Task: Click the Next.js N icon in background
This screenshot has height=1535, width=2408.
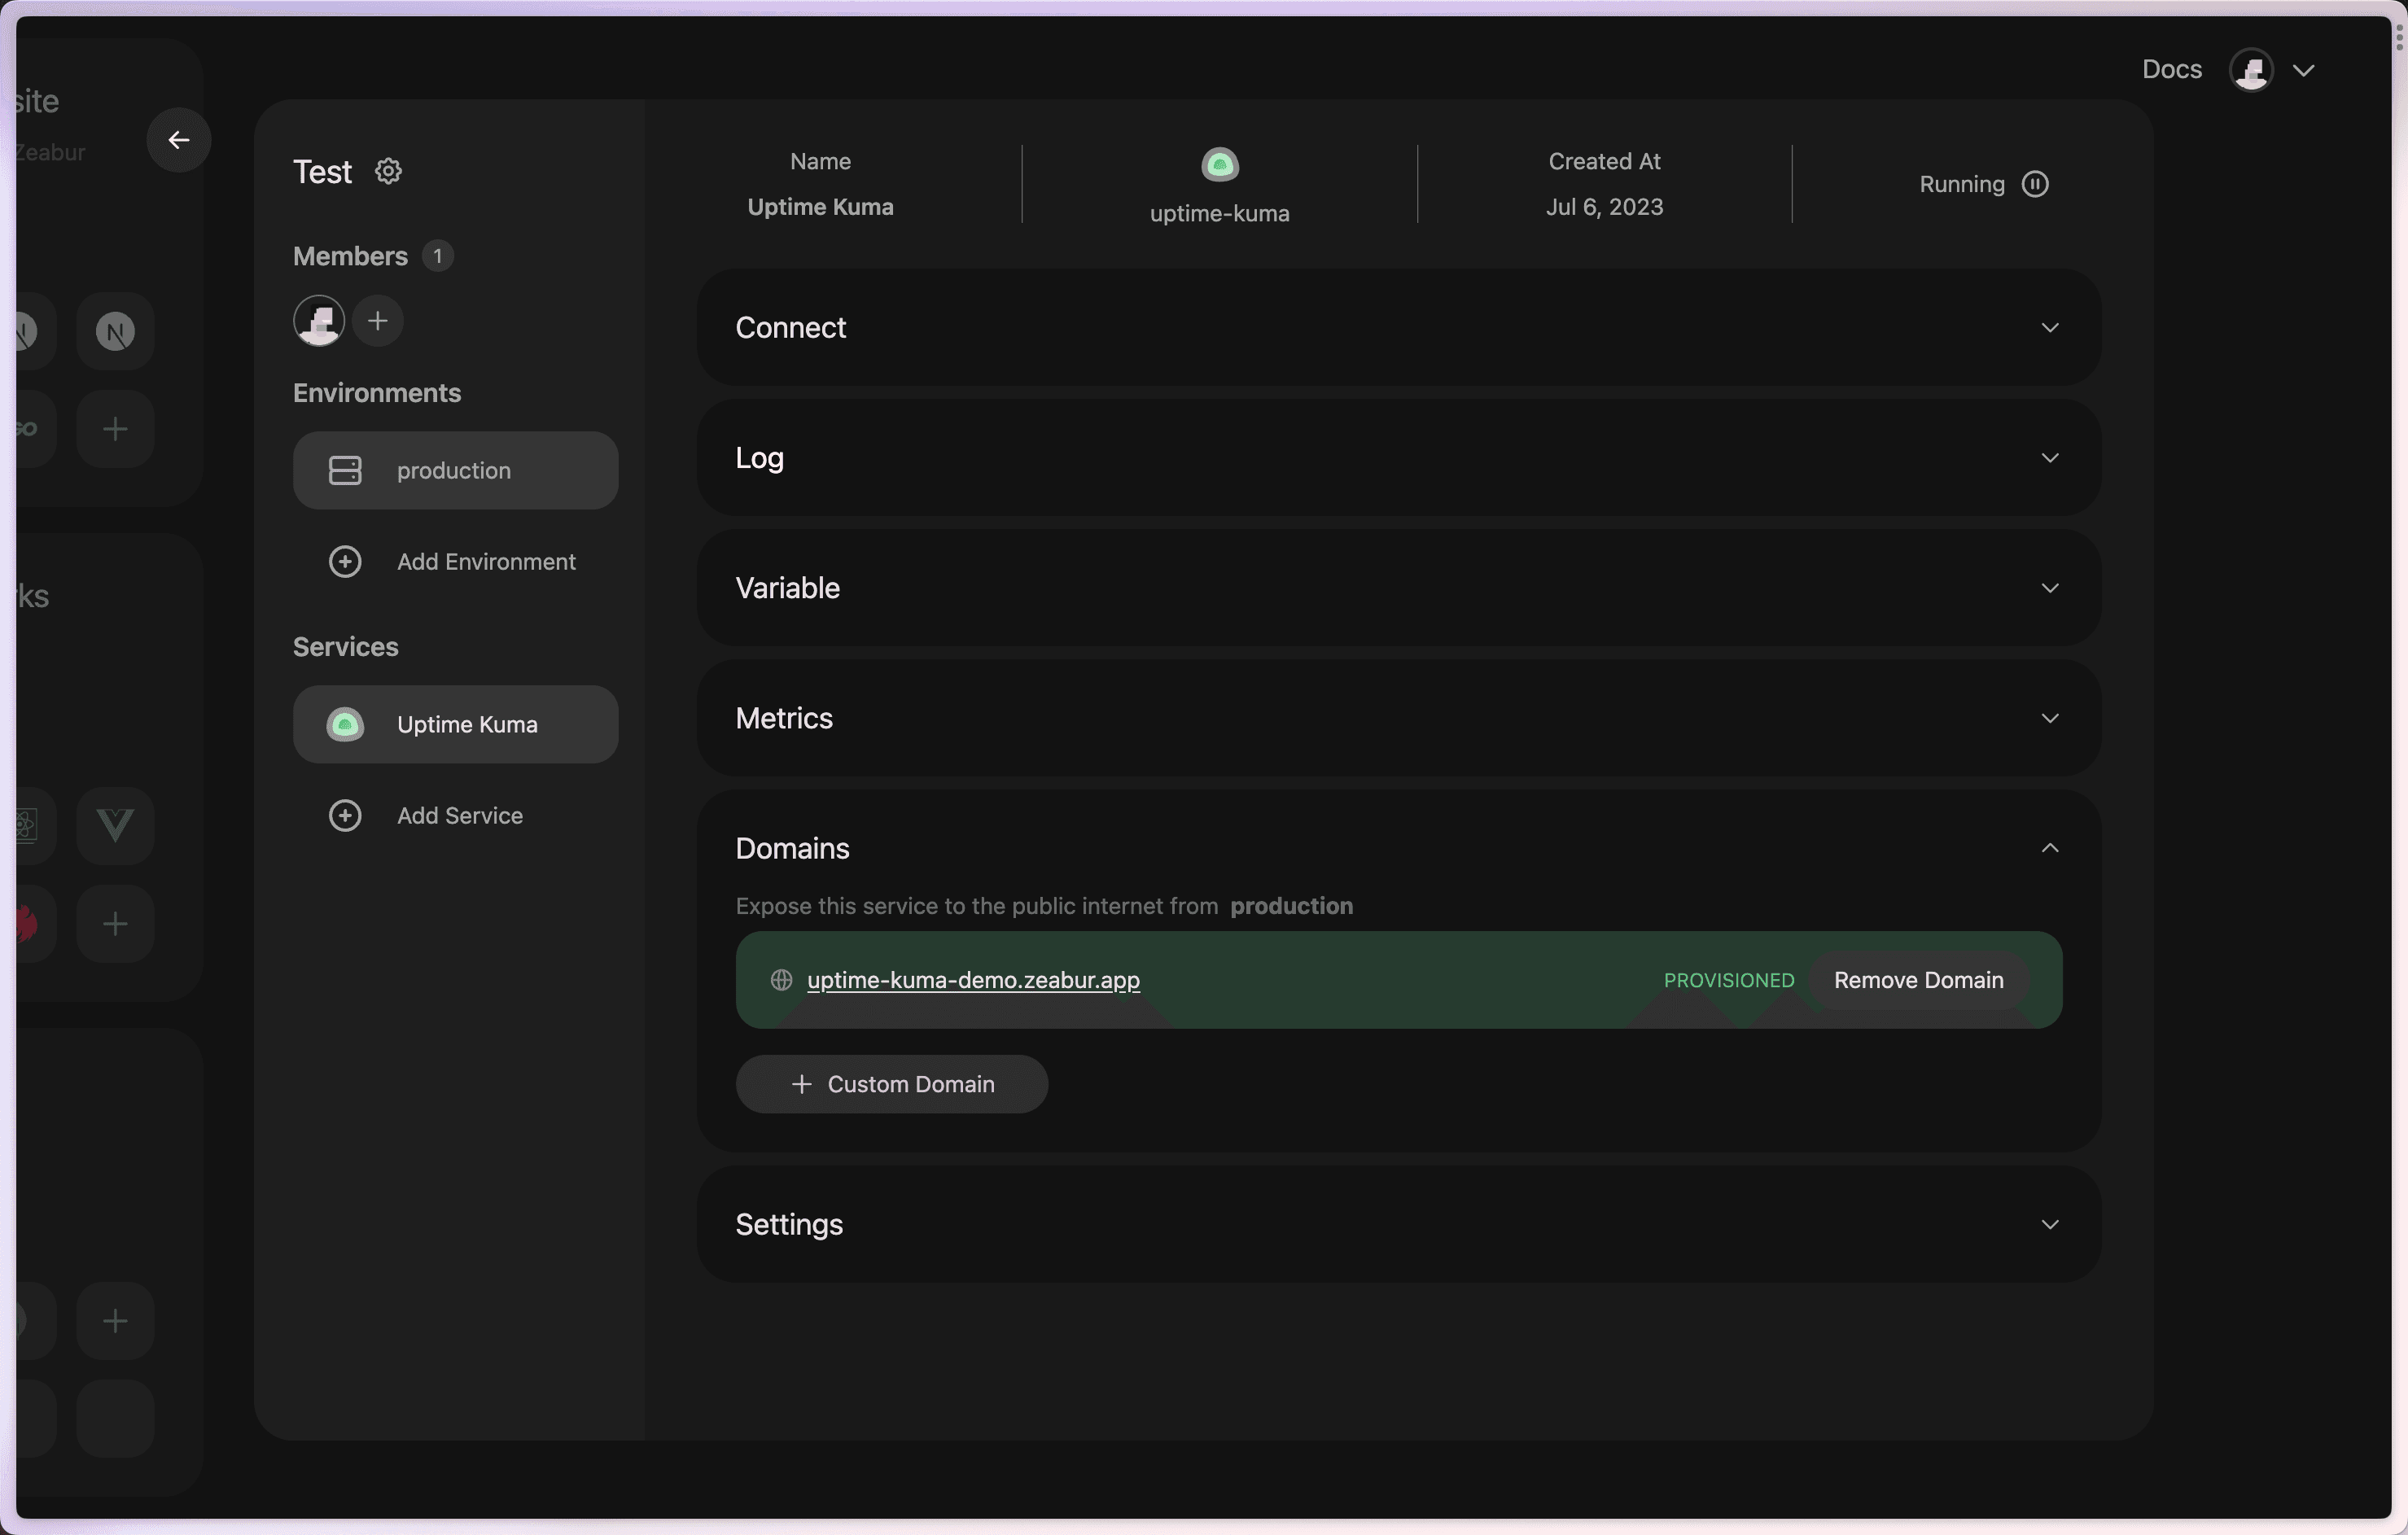Action: click(115, 331)
